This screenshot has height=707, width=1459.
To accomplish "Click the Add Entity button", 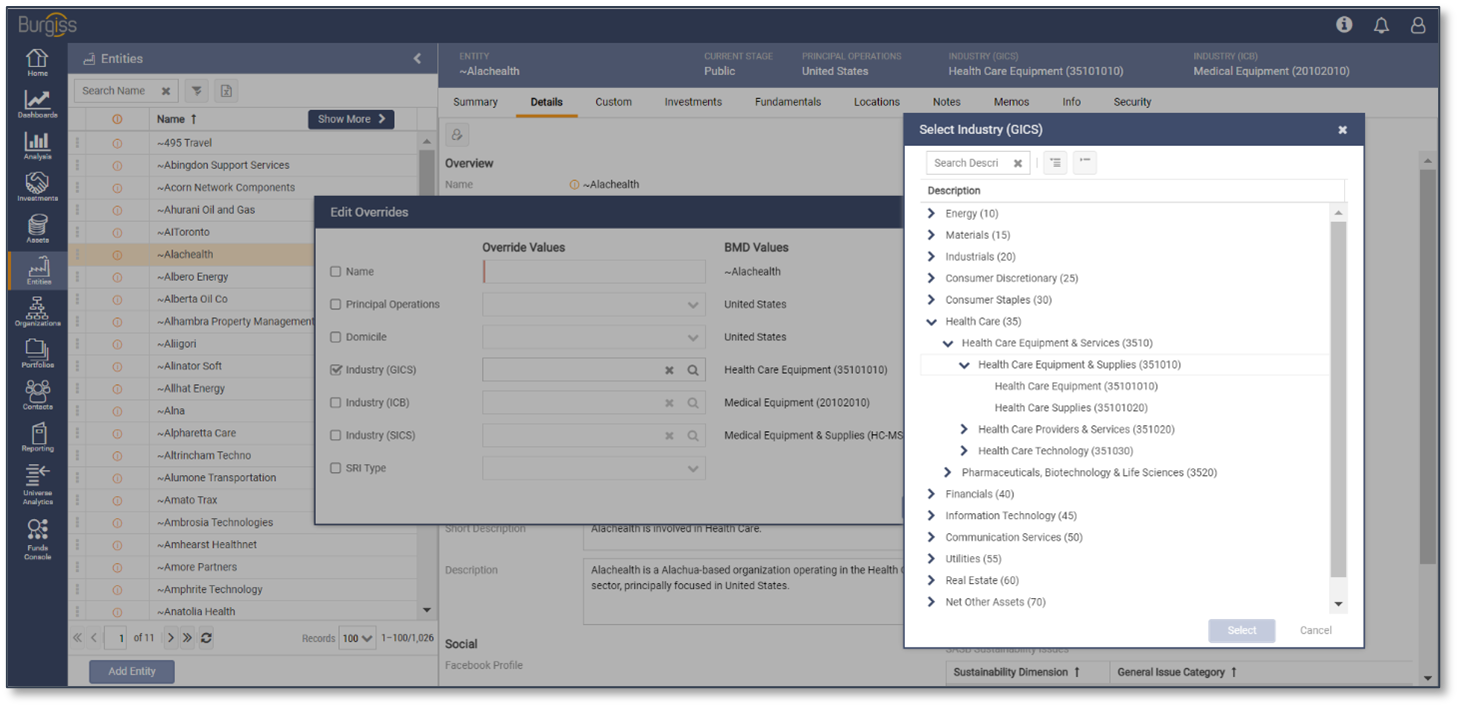I will coord(131,671).
